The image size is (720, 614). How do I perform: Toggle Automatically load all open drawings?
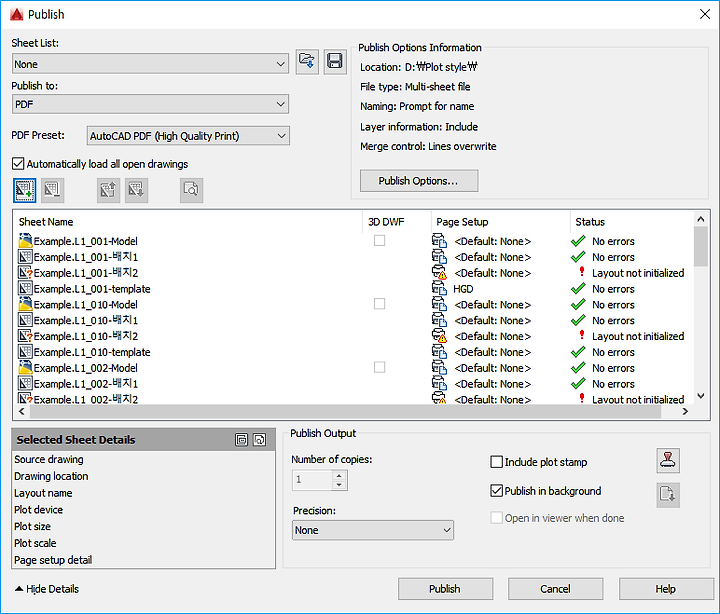click(x=18, y=164)
